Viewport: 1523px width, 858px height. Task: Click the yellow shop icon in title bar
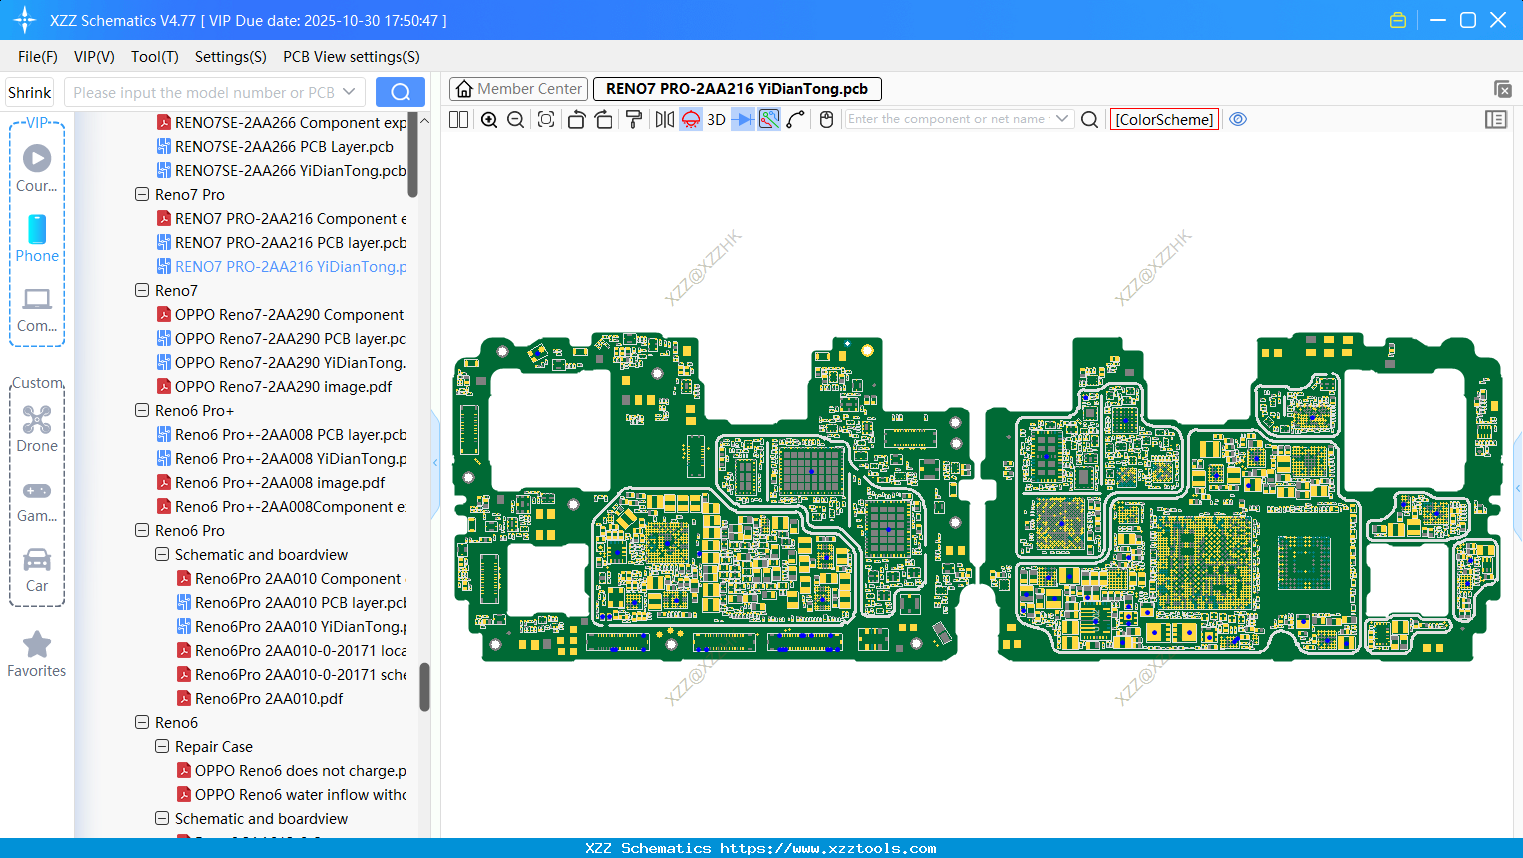1398,20
